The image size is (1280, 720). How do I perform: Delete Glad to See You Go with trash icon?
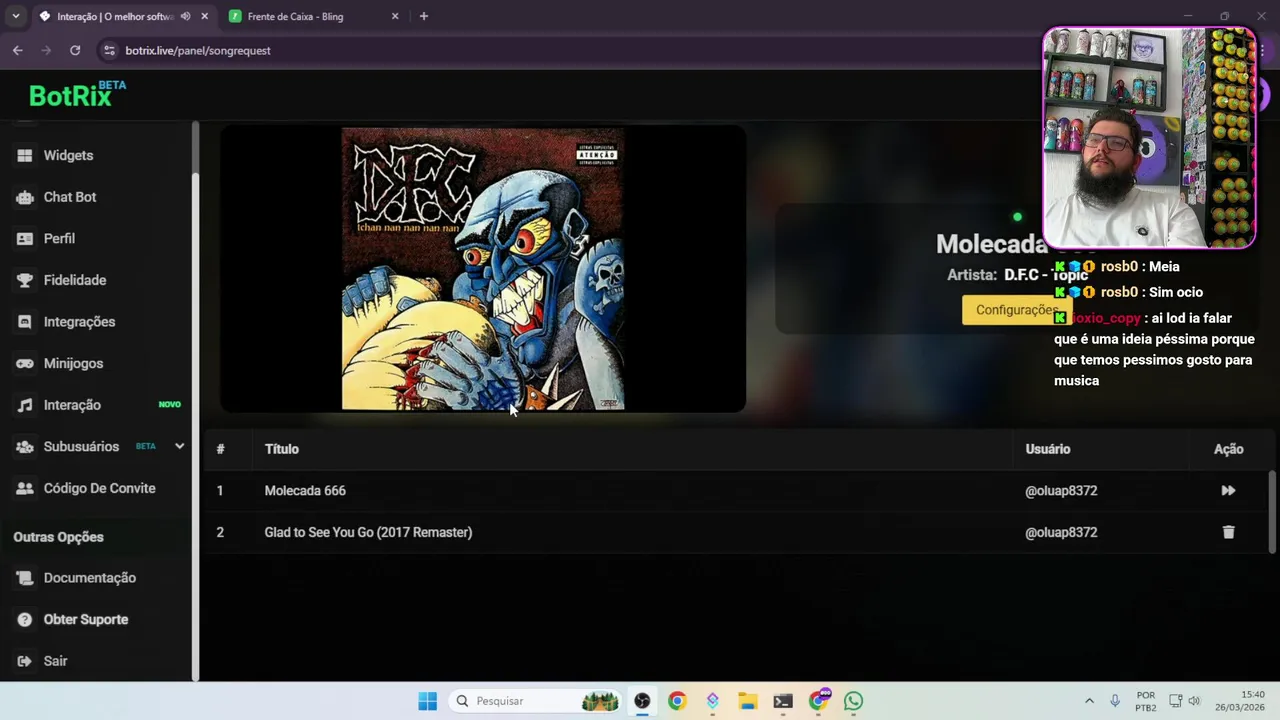(x=1228, y=532)
